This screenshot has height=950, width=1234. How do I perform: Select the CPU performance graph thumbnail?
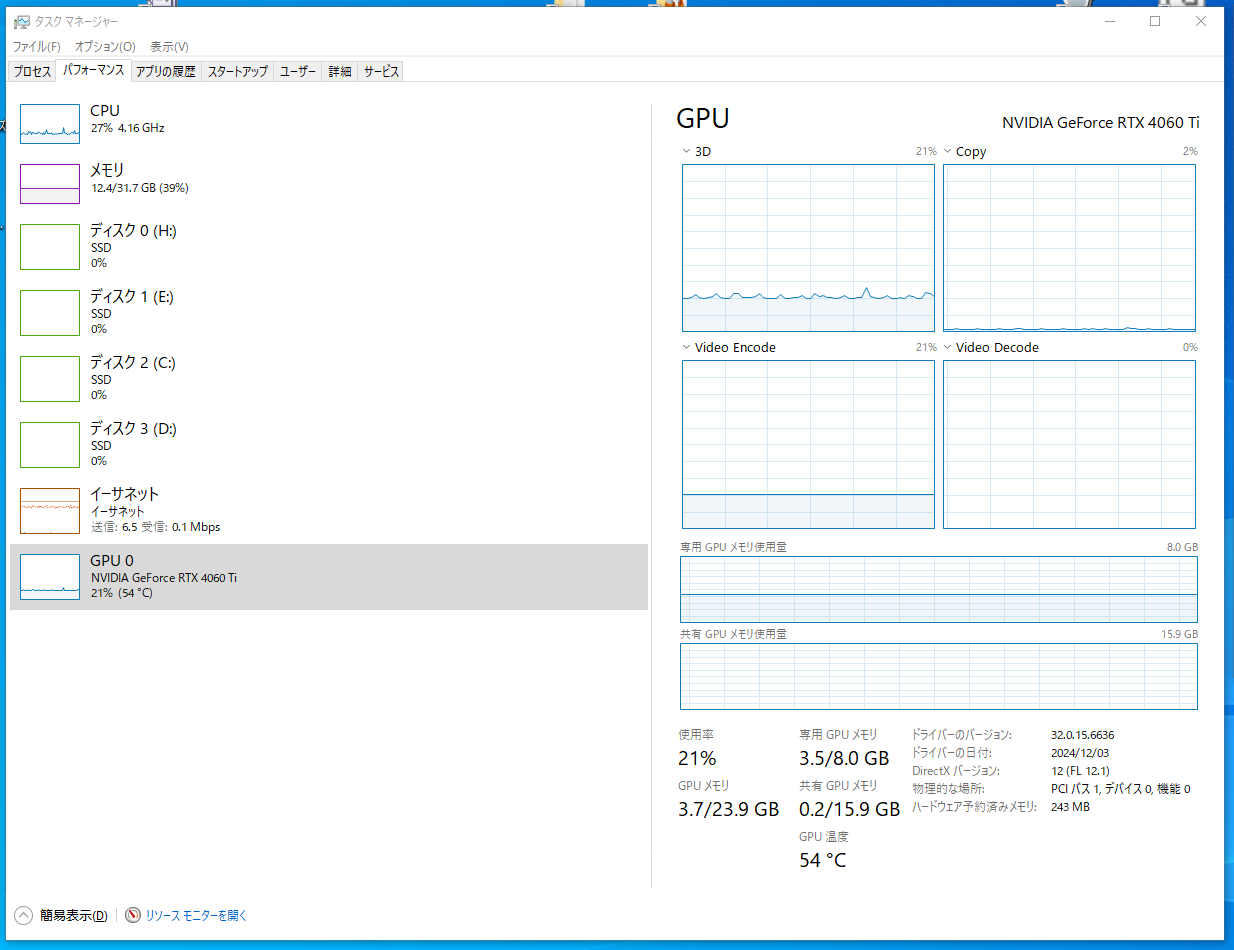(x=49, y=119)
